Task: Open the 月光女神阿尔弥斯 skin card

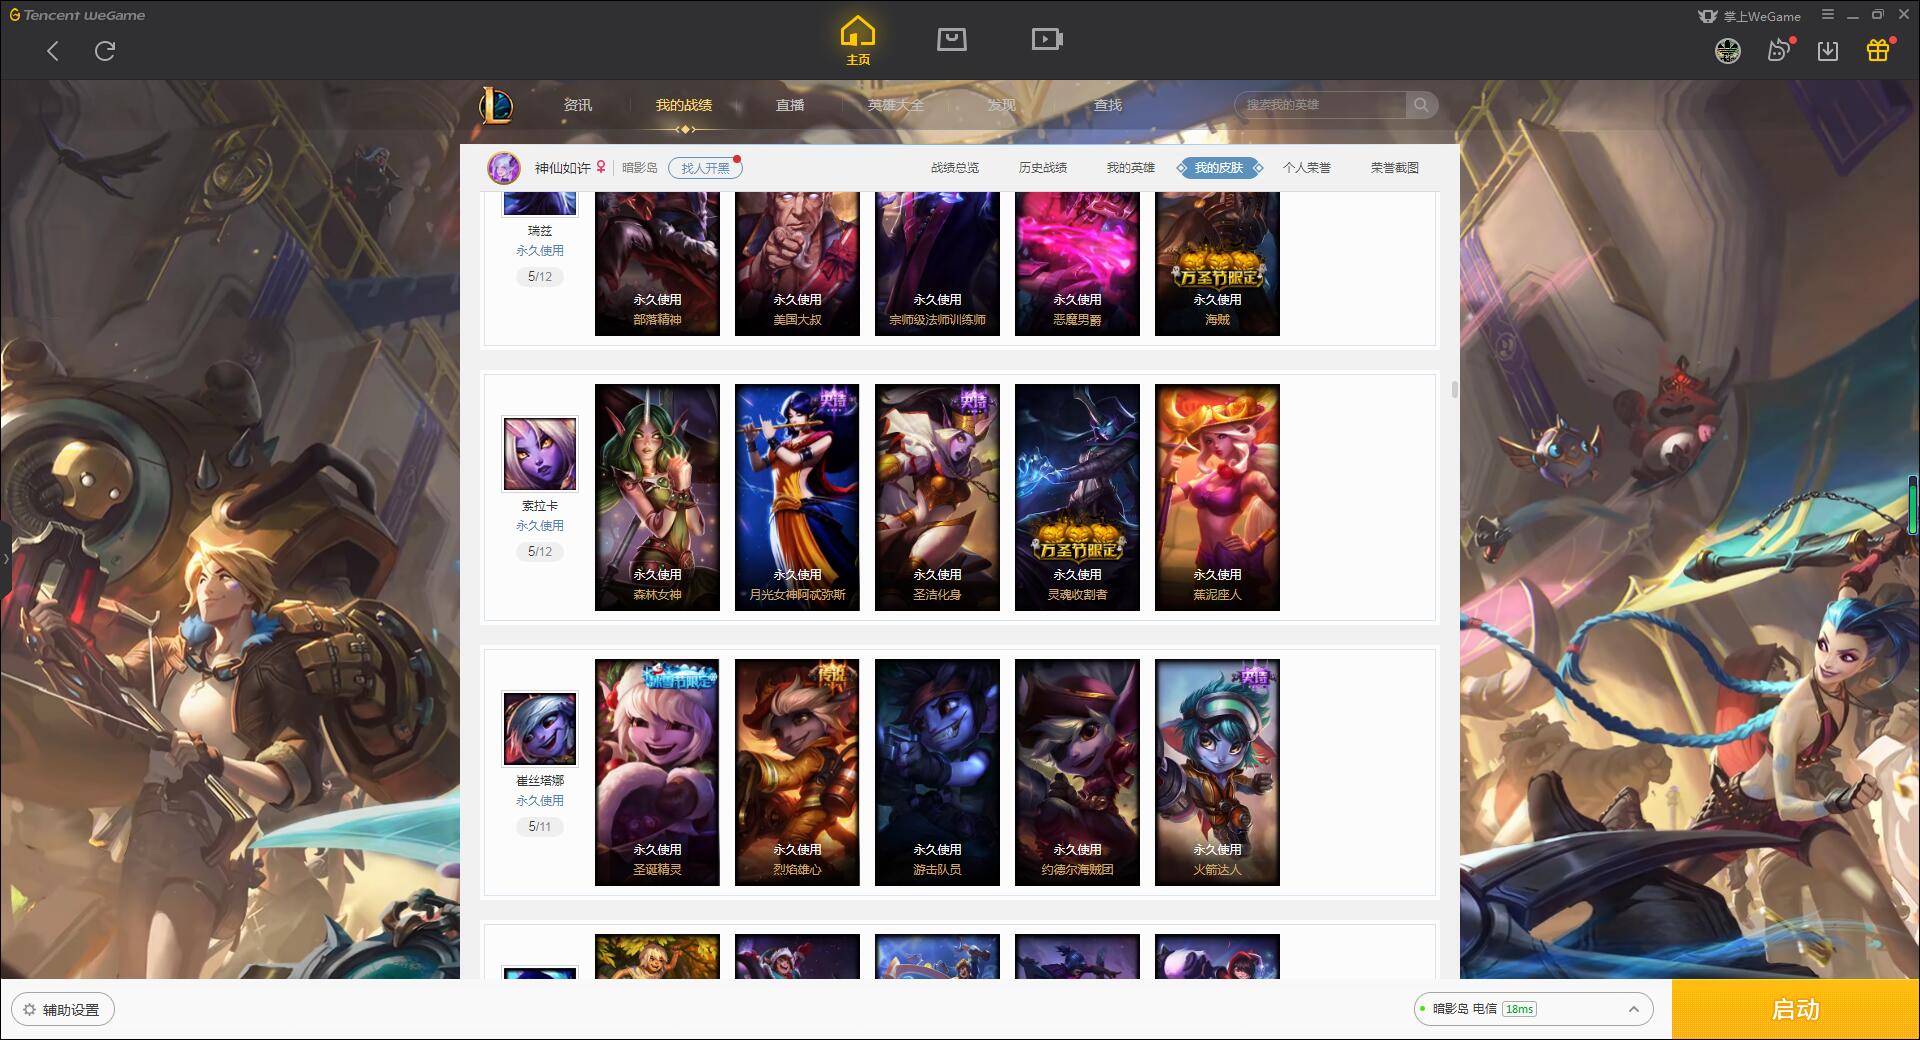Action: 797,497
